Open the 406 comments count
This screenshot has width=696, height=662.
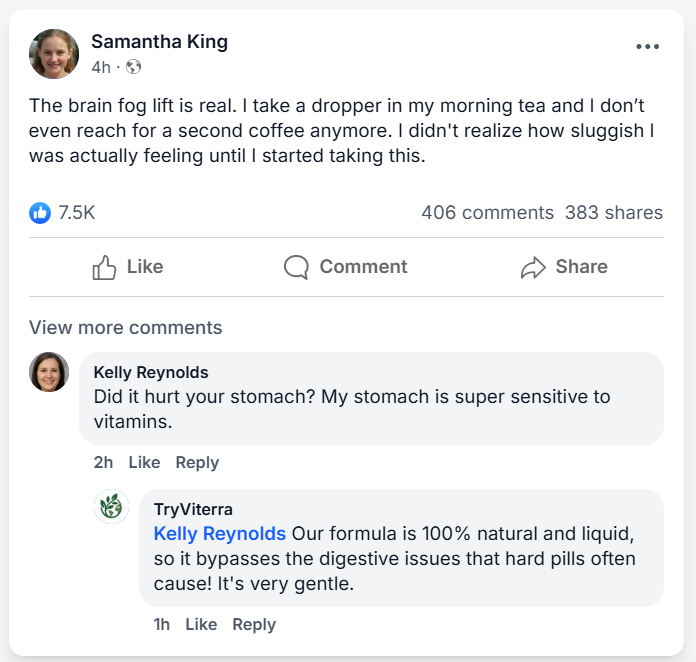point(487,212)
